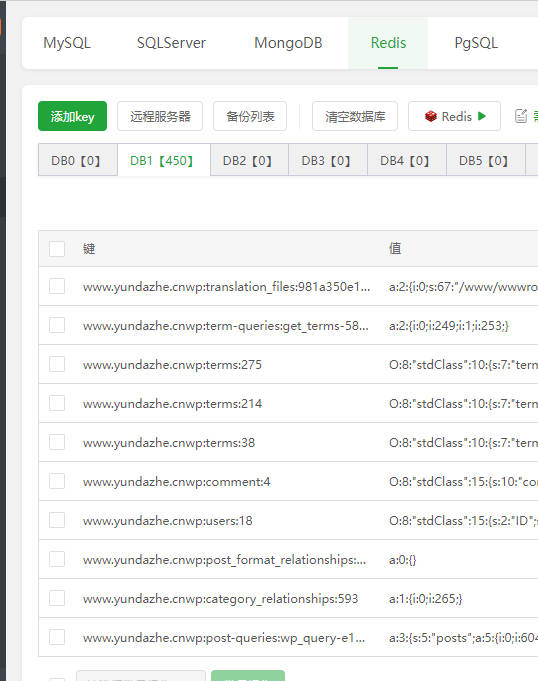The image size is (538, 681).
Task: Select the DB1 [450] database tab
Action: (x=164, y=160)
